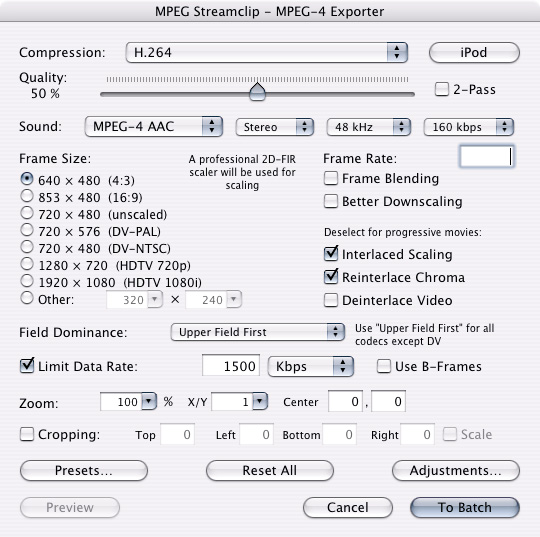Click the Adjustments... button

click(x=456, y=471)
